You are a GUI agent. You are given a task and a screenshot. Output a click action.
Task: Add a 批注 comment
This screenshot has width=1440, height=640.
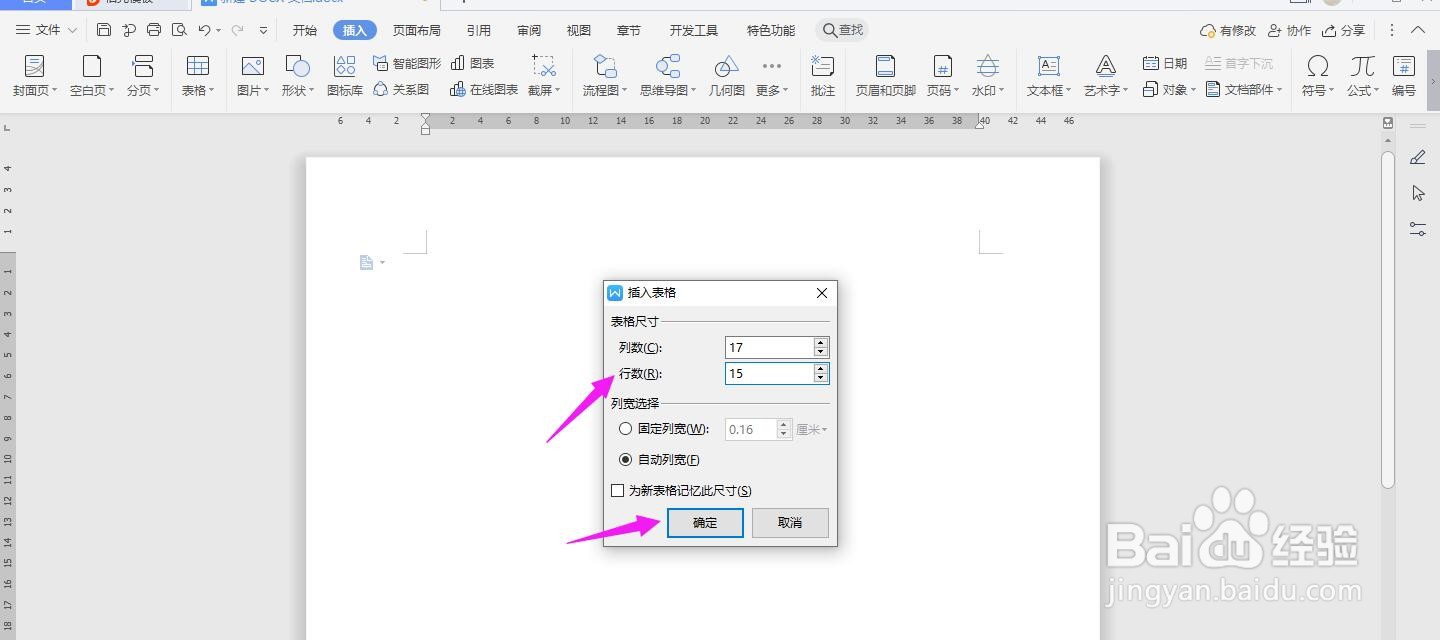pyautogui.click(x=823, y=77)
